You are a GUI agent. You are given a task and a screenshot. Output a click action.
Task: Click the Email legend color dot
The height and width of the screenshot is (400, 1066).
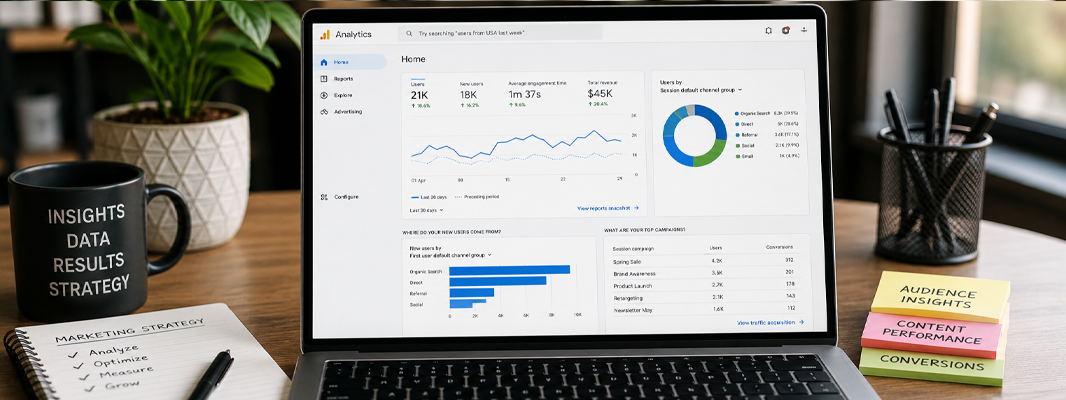pyautogui.click(x=736, y=156)
